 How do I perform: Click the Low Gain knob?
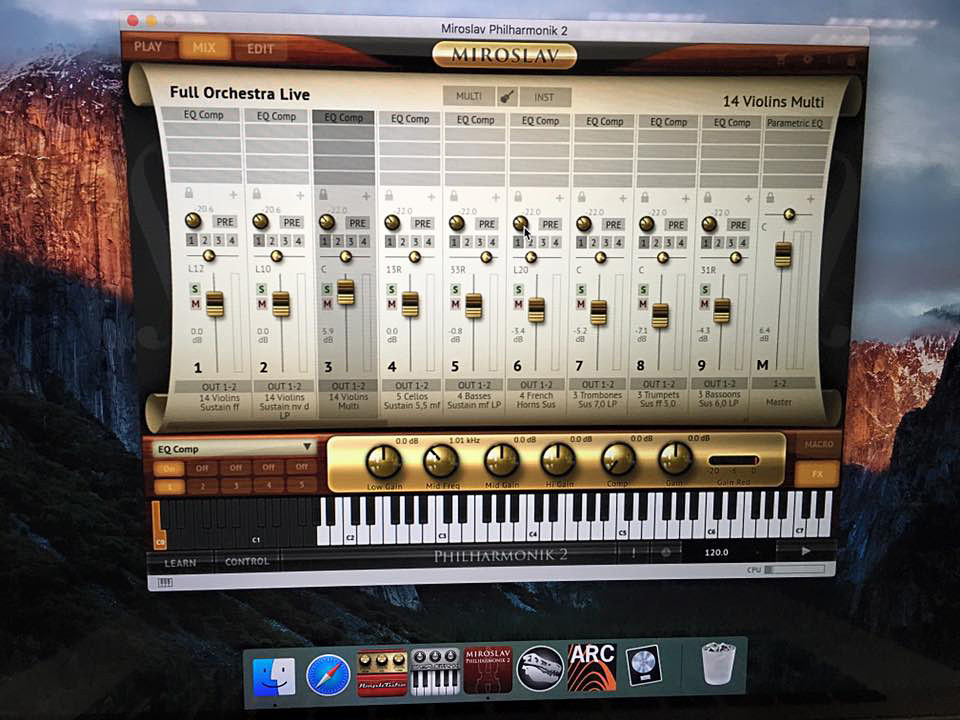click(x=383, y=462)
